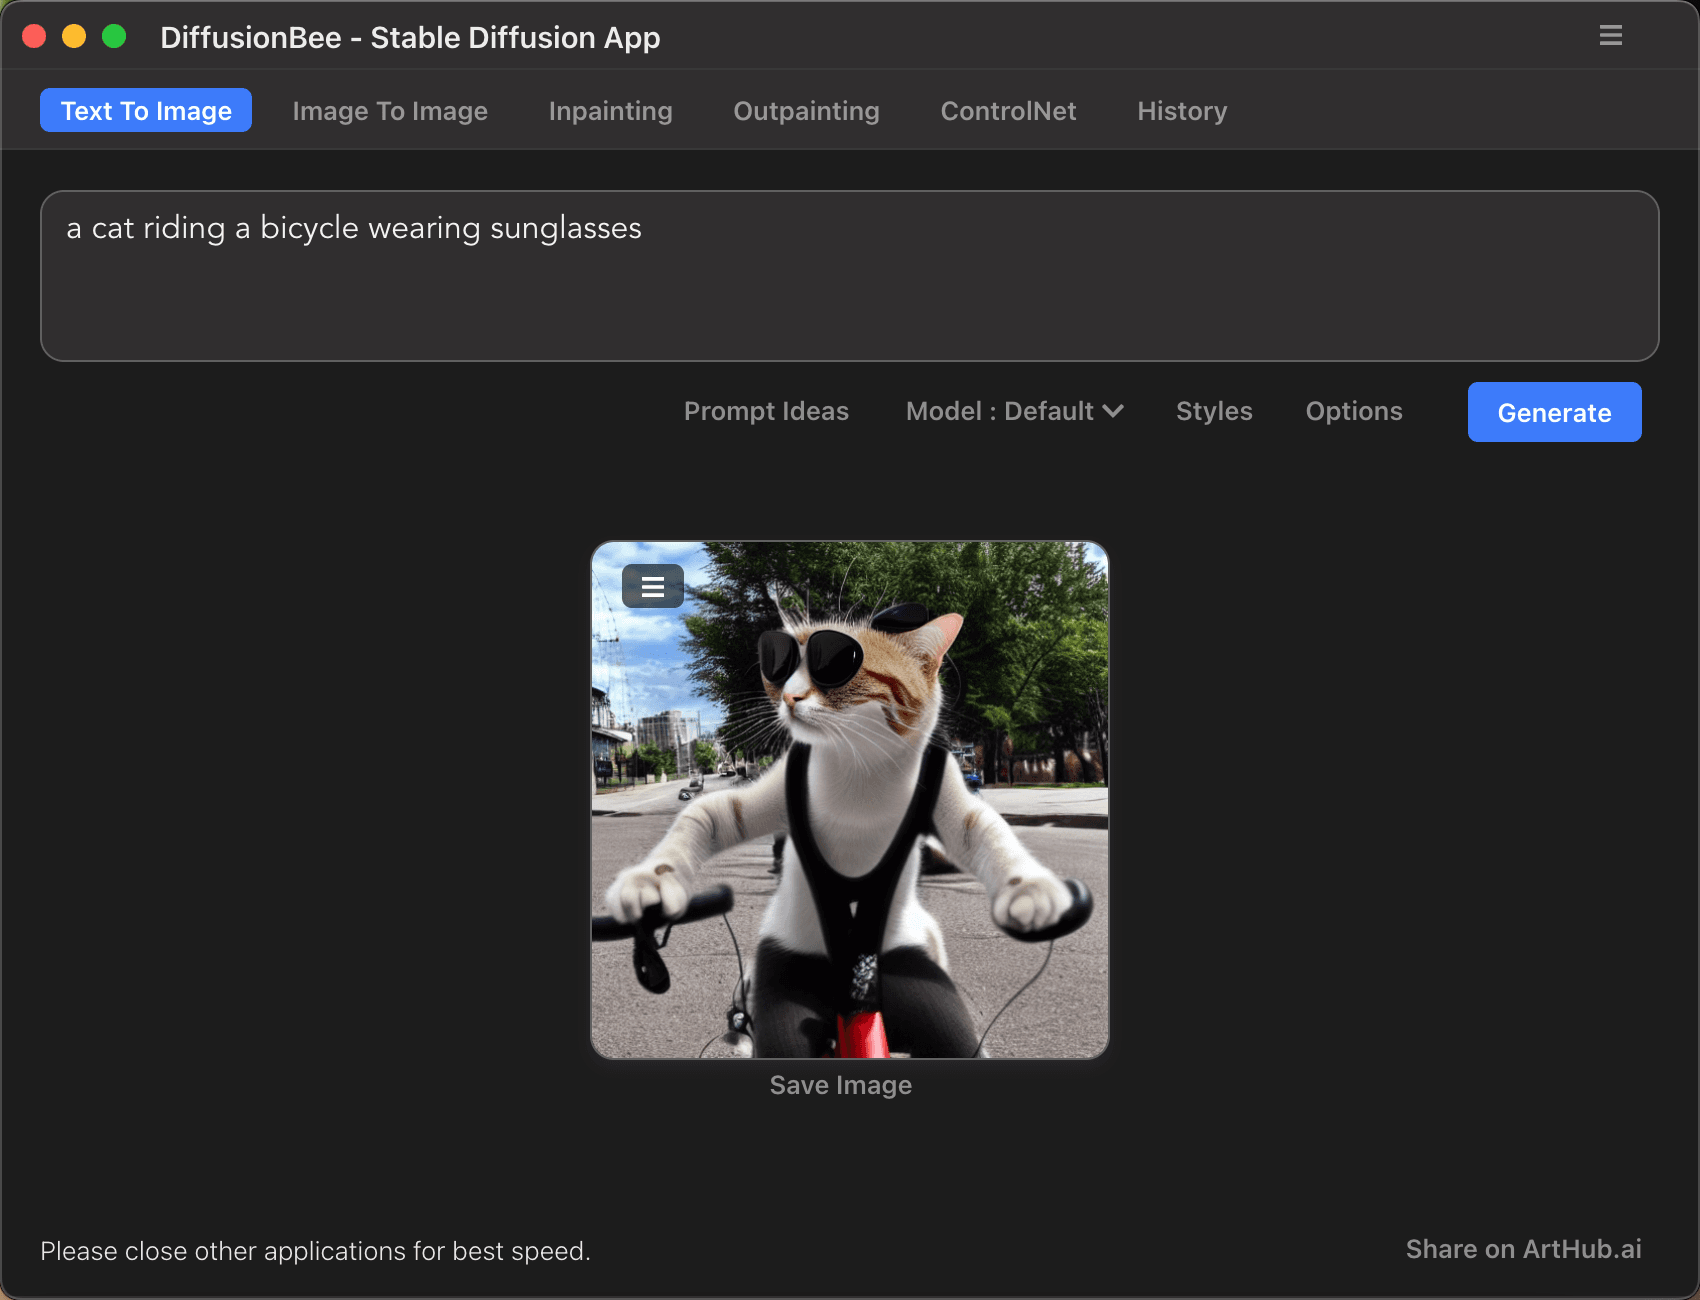
Task: Open the Share on ArtHub.ai link
Action: pyautogui.click(x=1523, y=1249)
